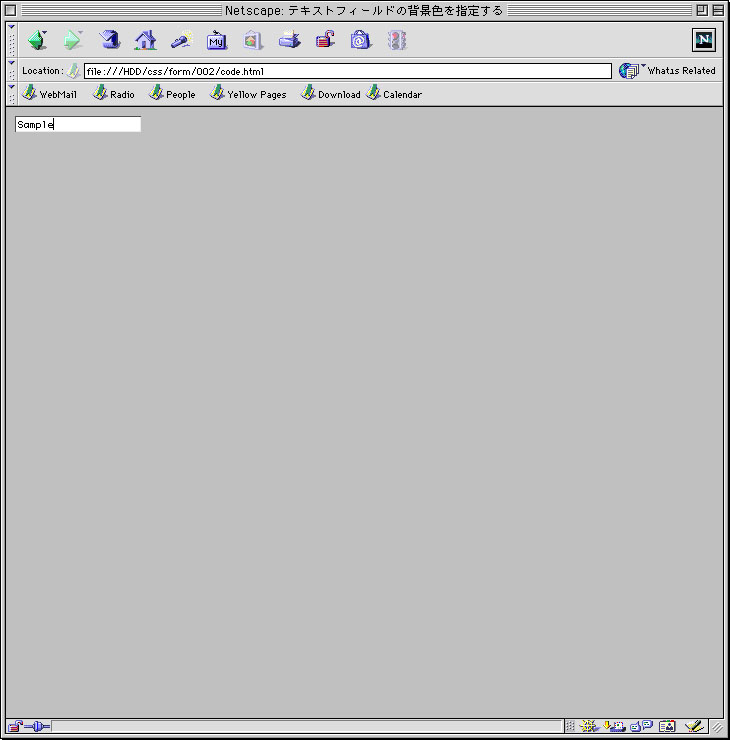Open Newsgroups speech bubbles icon
The height and width of the screenshot is (740, 730).
(641, 726)
